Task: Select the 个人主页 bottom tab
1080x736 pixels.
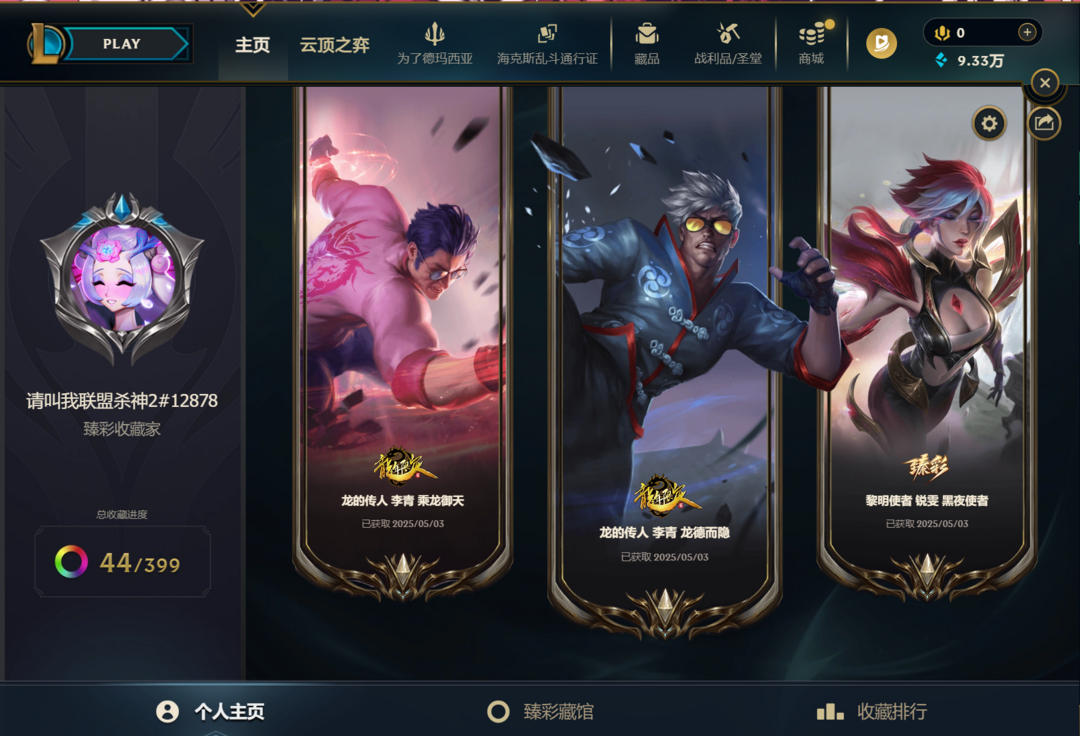Action: click(x=211, y=711)
